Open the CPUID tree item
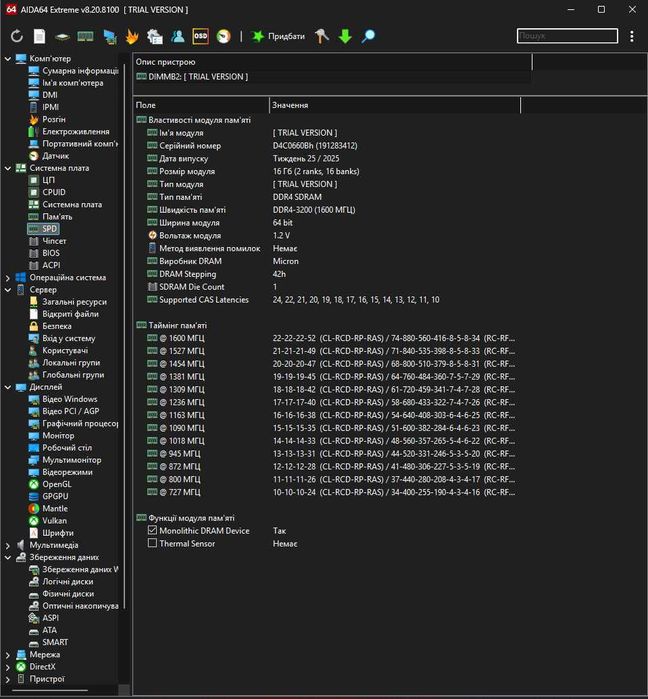 coord(47,192)
